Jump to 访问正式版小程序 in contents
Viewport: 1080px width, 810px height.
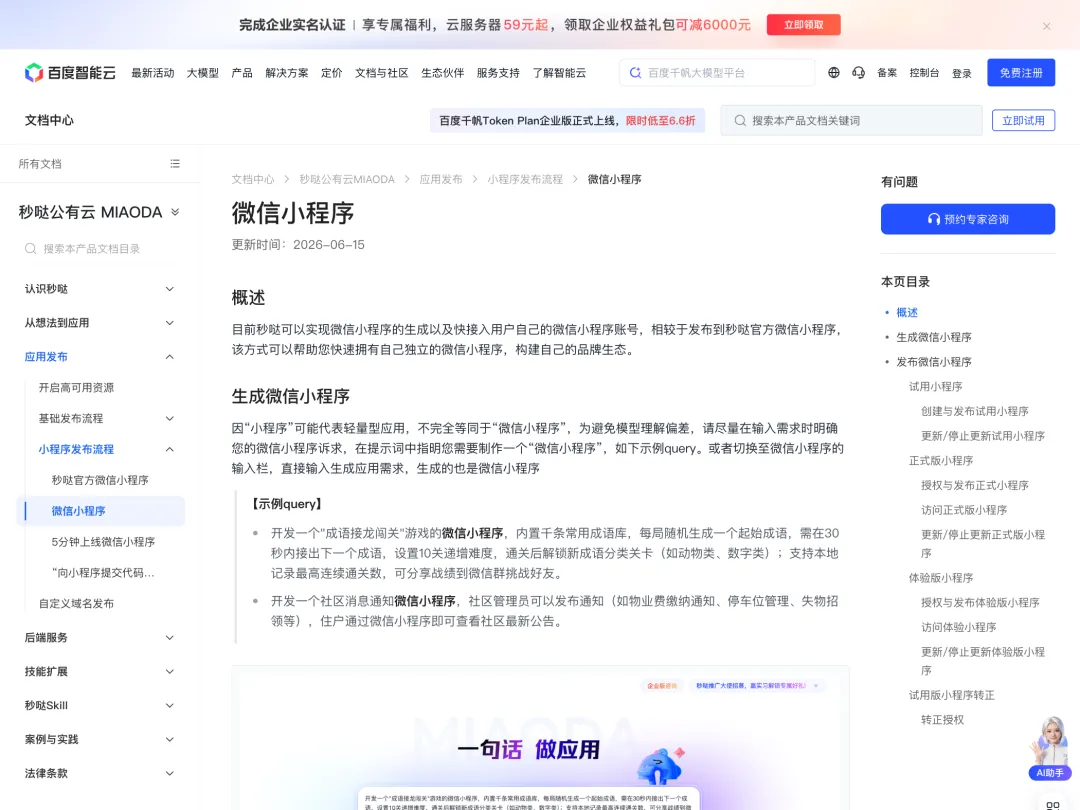[x=964, y=510]
